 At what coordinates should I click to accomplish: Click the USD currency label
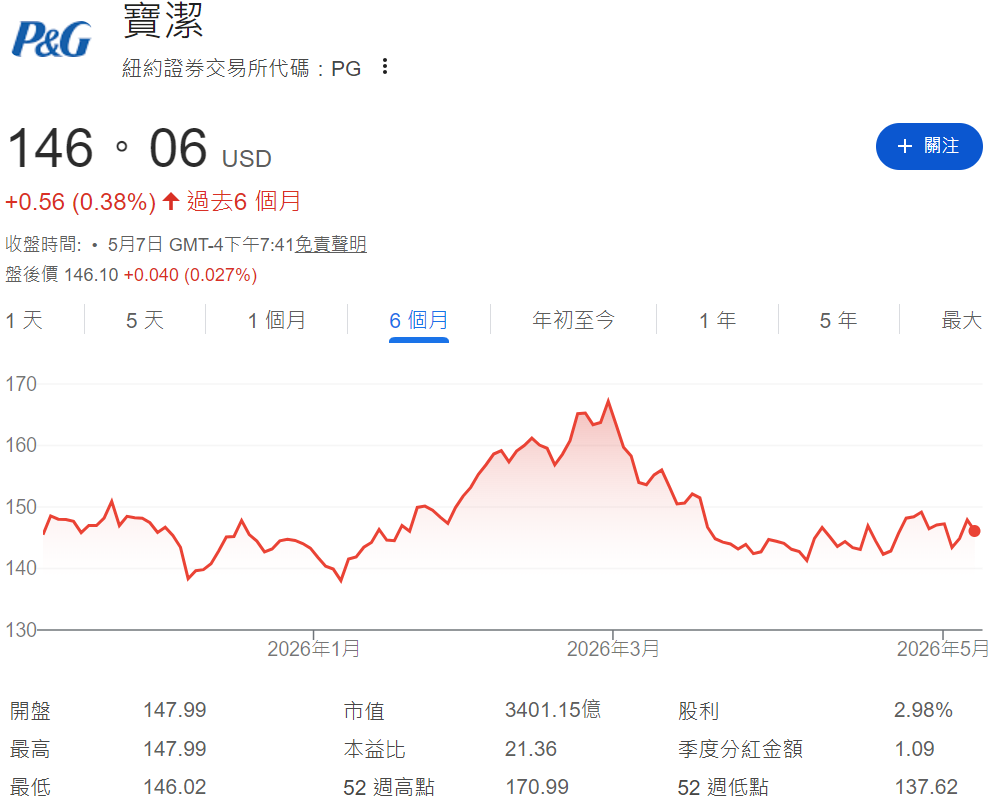[x=246, y=158]
